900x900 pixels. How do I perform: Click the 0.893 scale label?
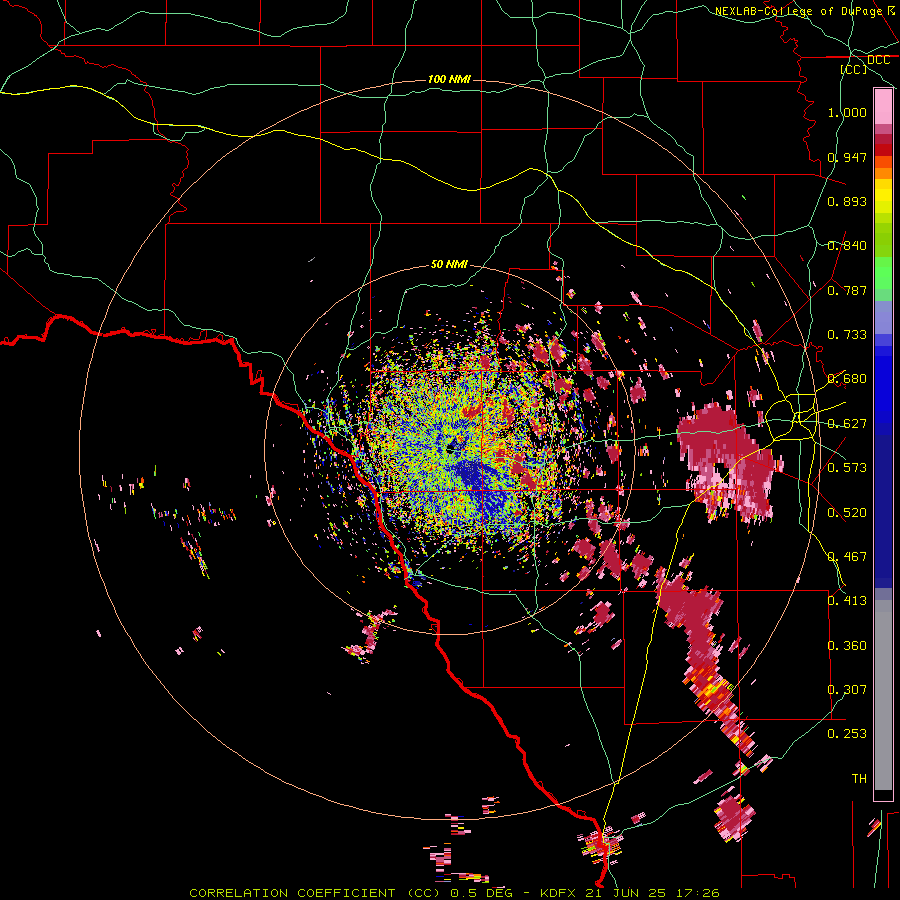(x=847, y=201)
